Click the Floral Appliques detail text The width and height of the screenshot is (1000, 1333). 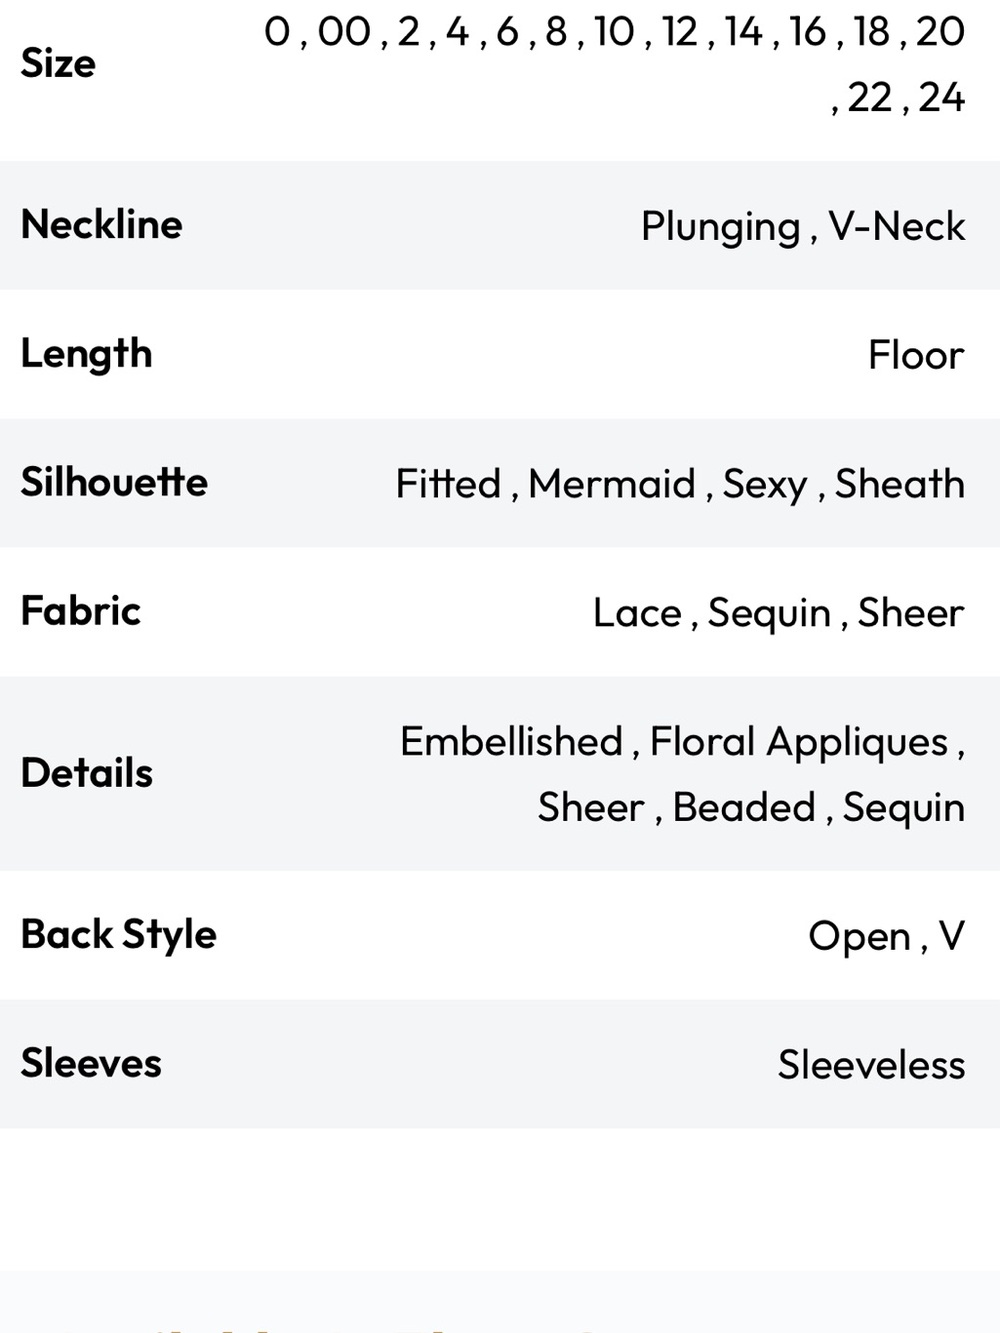[799, 743]
